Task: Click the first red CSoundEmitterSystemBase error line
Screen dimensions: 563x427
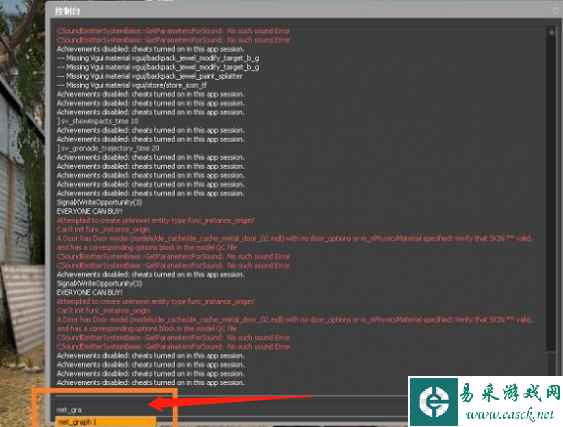Action: [x=173, y=31]
